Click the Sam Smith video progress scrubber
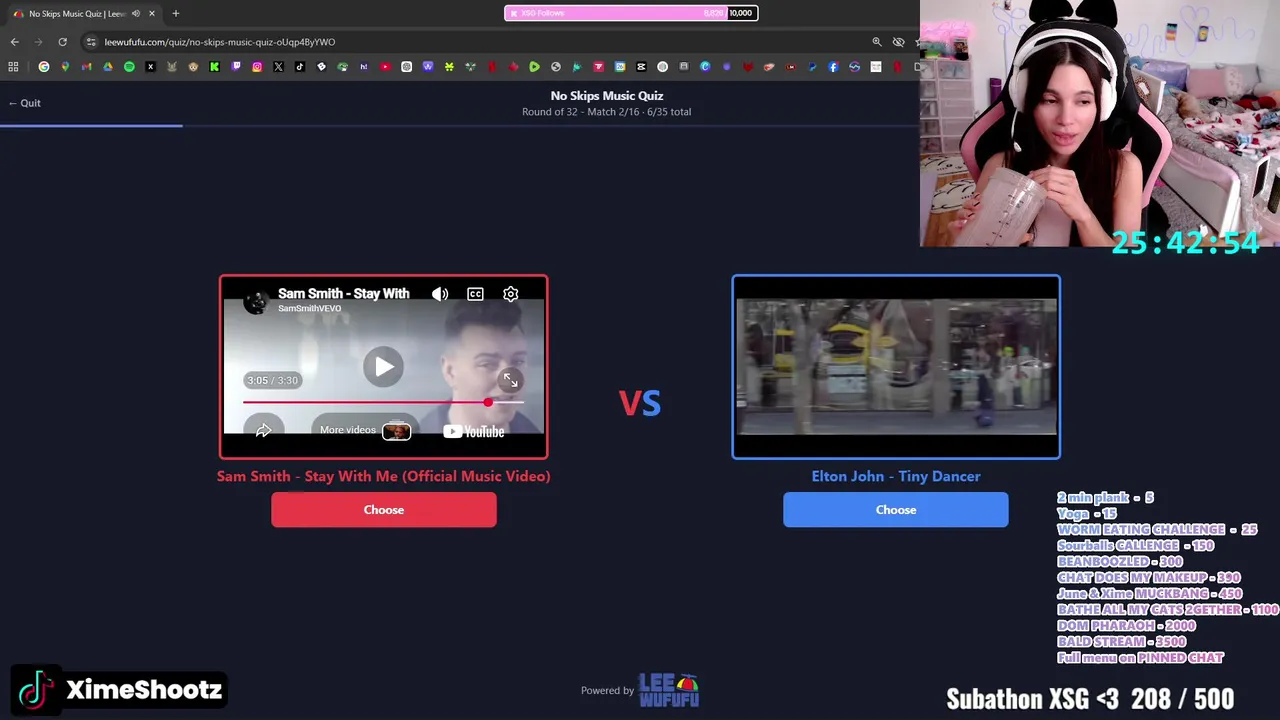This screenshot has height=720, width=1280. (x=488, y=402)
